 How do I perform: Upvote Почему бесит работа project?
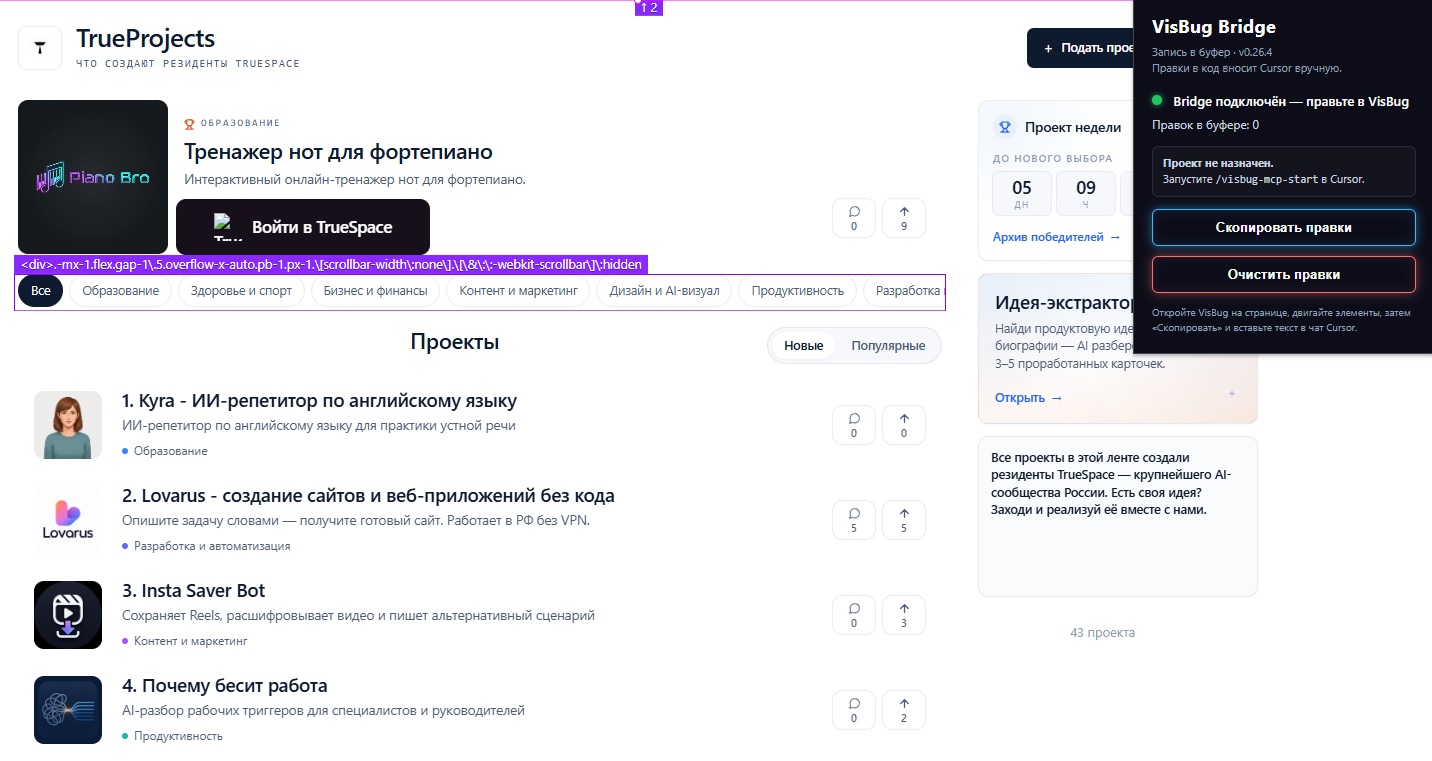pyautogui.click(x=904, y=710)
